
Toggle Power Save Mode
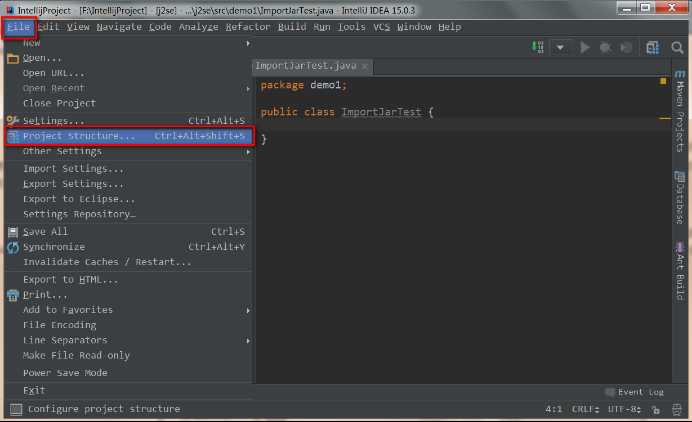pyautogui.click(x=129, y=373)
